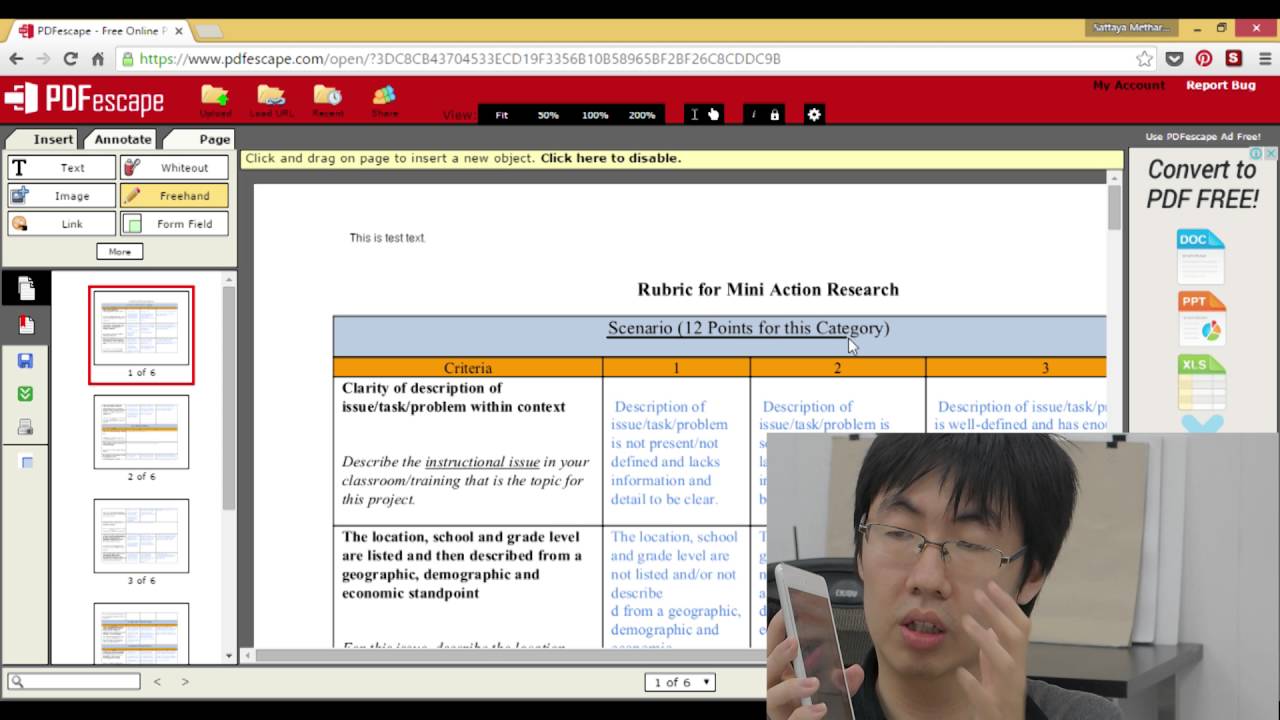This screenshot has height=720, width=1280.
Task: Click the search magnifier icon in bottom bar
Action: point(16,682)
